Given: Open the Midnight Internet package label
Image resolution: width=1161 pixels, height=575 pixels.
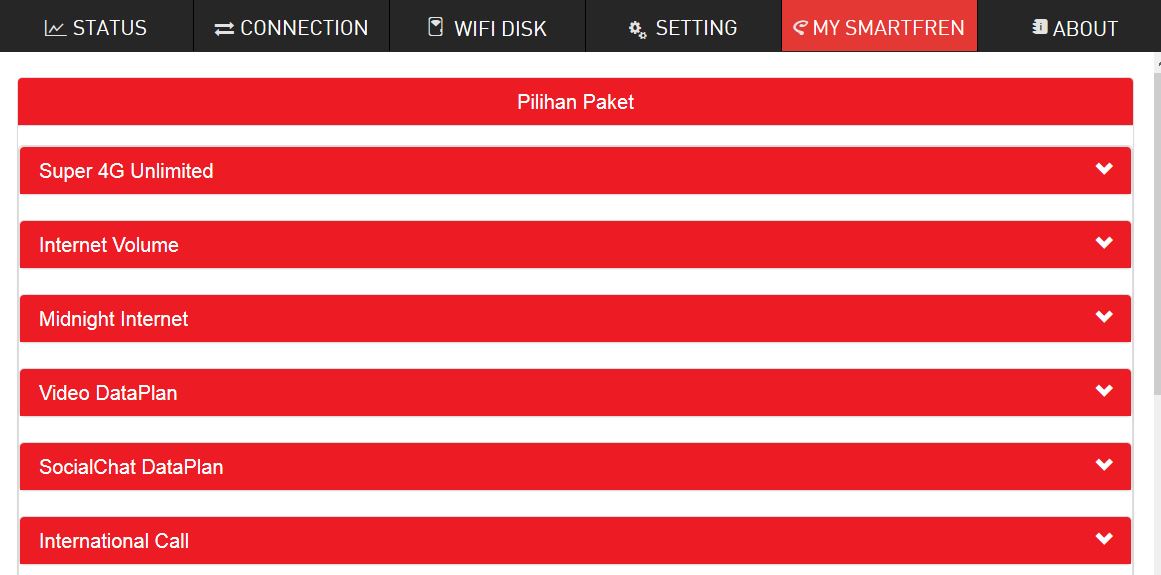Looking at the screenshot, I should (113, 319).
